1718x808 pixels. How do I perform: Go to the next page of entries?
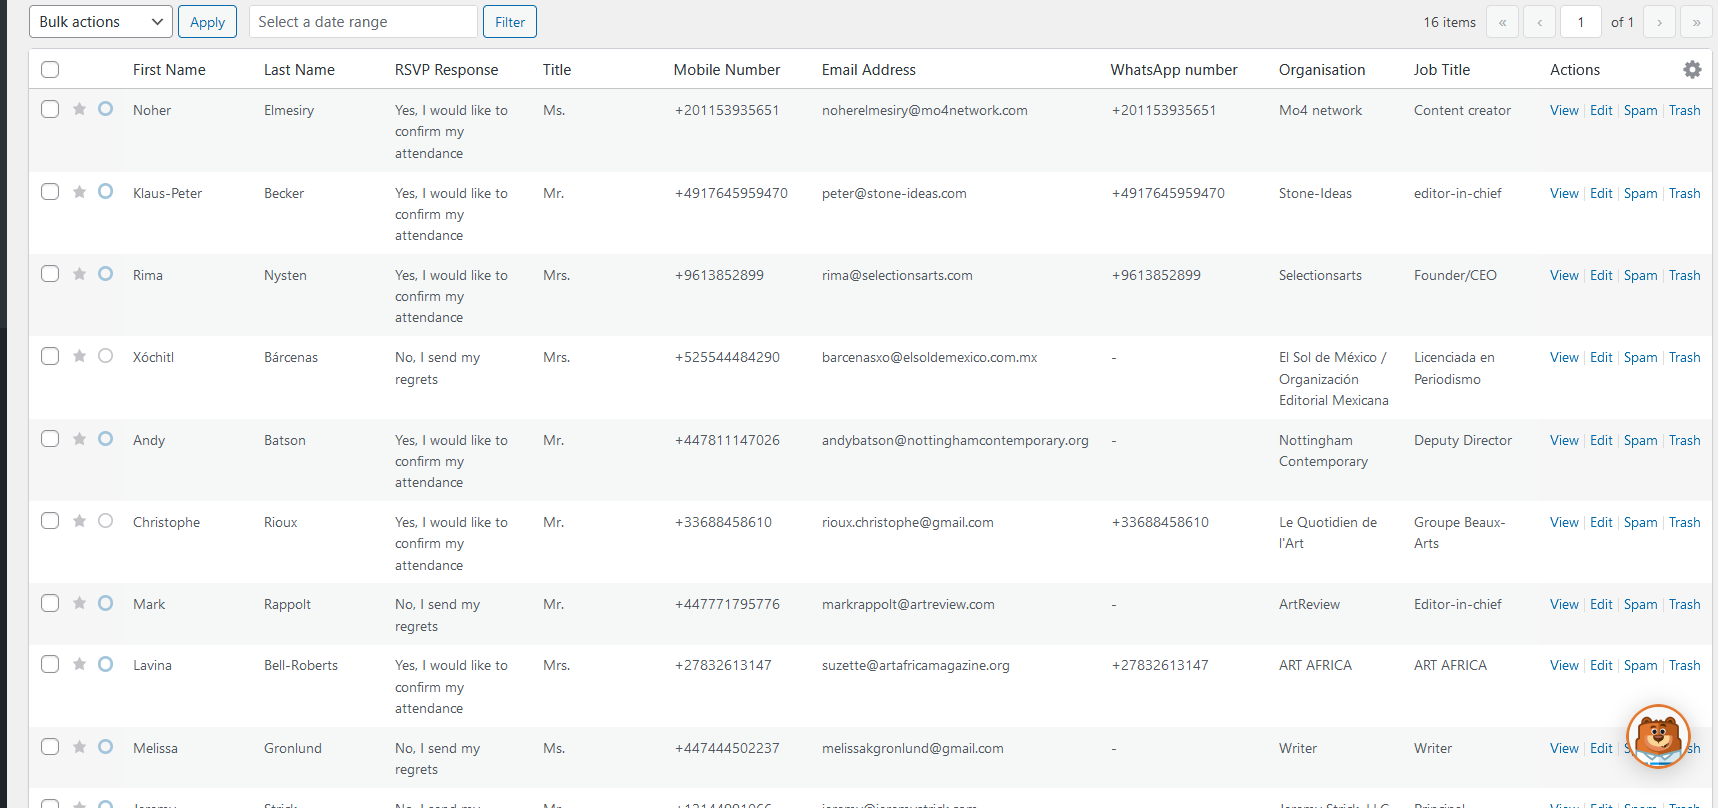tap(1659, 22)
